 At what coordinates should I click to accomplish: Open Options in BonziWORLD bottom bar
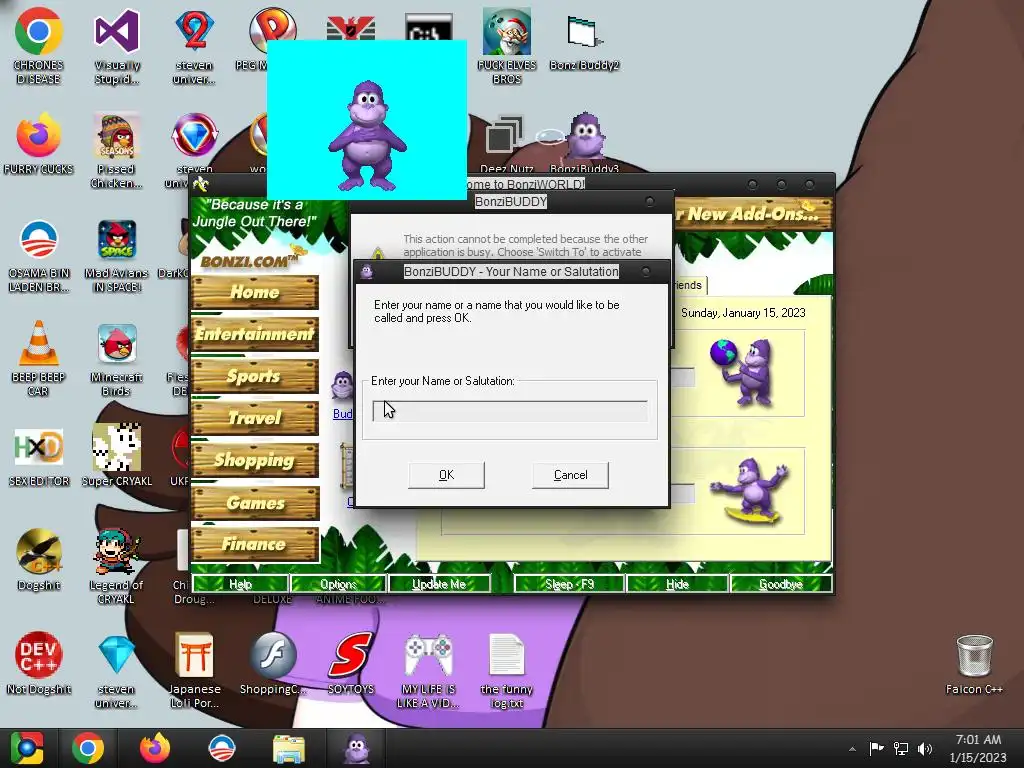pyautogui.click(x=338, y=584)
